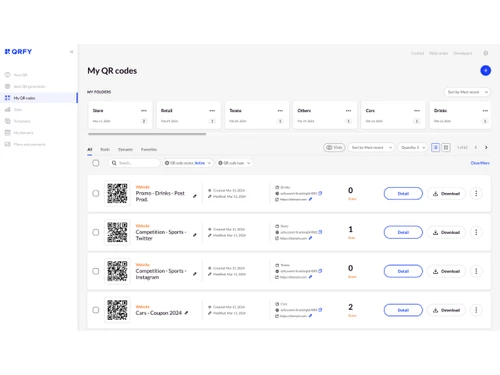Image resolution: width=500 pixels, height=375 pixels.
Task: Switch to the Dynamic tab
Action: coord(125,149)
